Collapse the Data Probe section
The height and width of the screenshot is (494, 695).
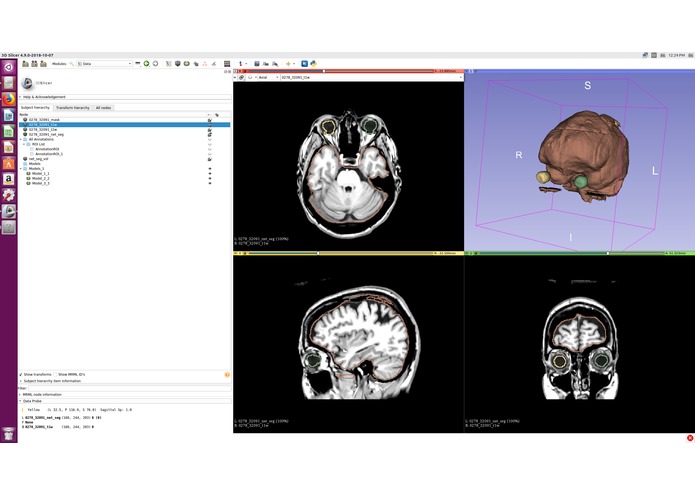(125, 401)
